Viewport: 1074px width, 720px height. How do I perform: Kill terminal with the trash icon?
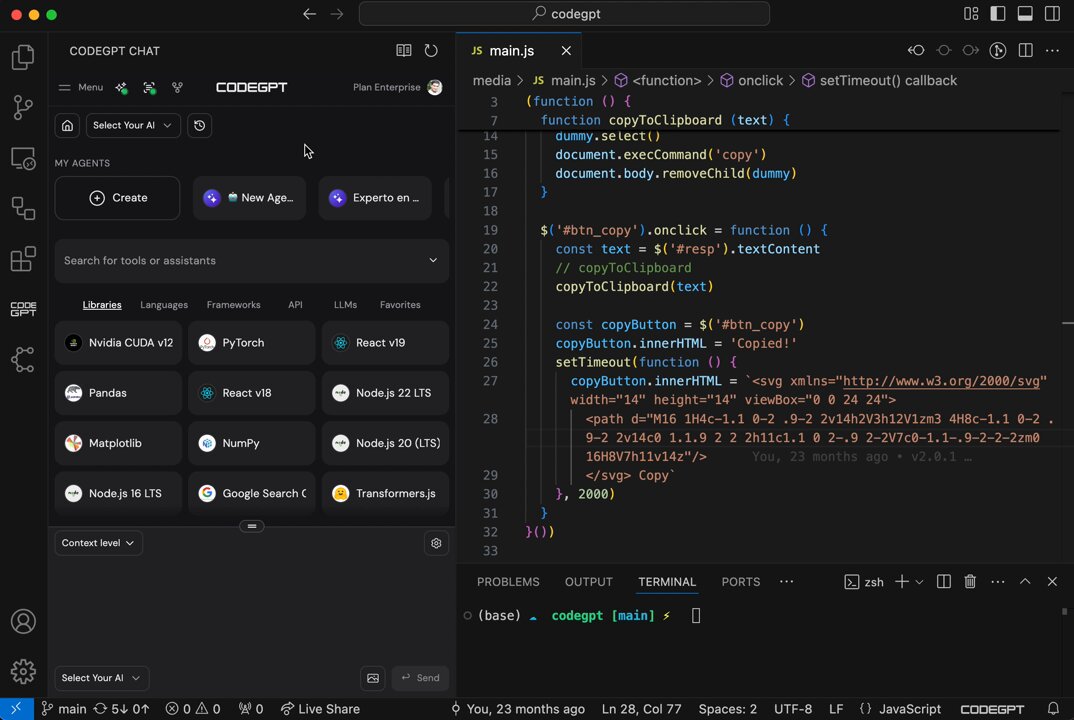point(970,582)
